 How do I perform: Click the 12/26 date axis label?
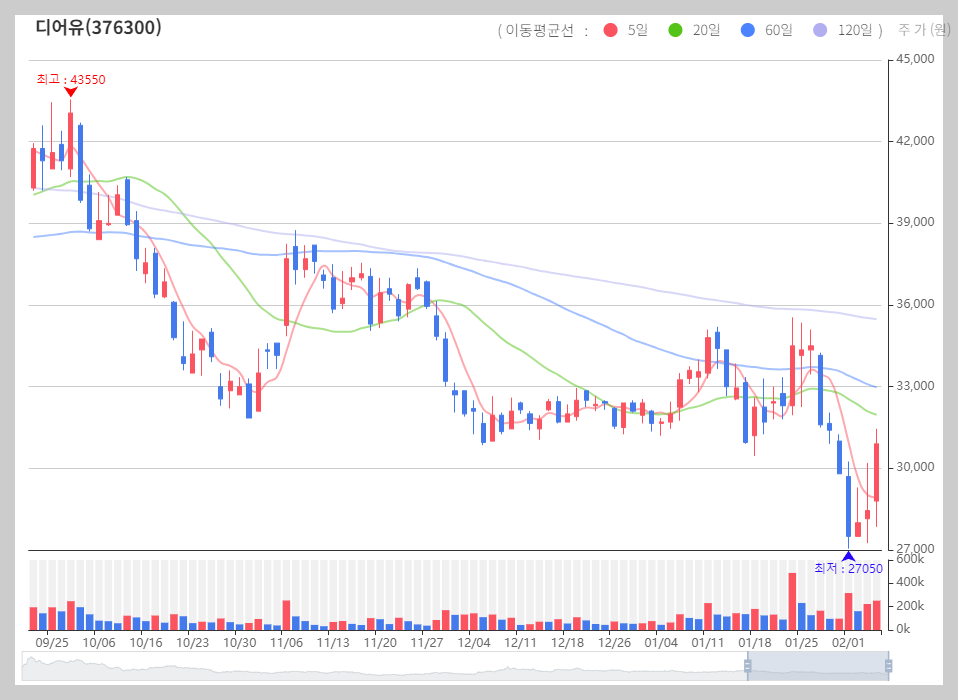615,642
